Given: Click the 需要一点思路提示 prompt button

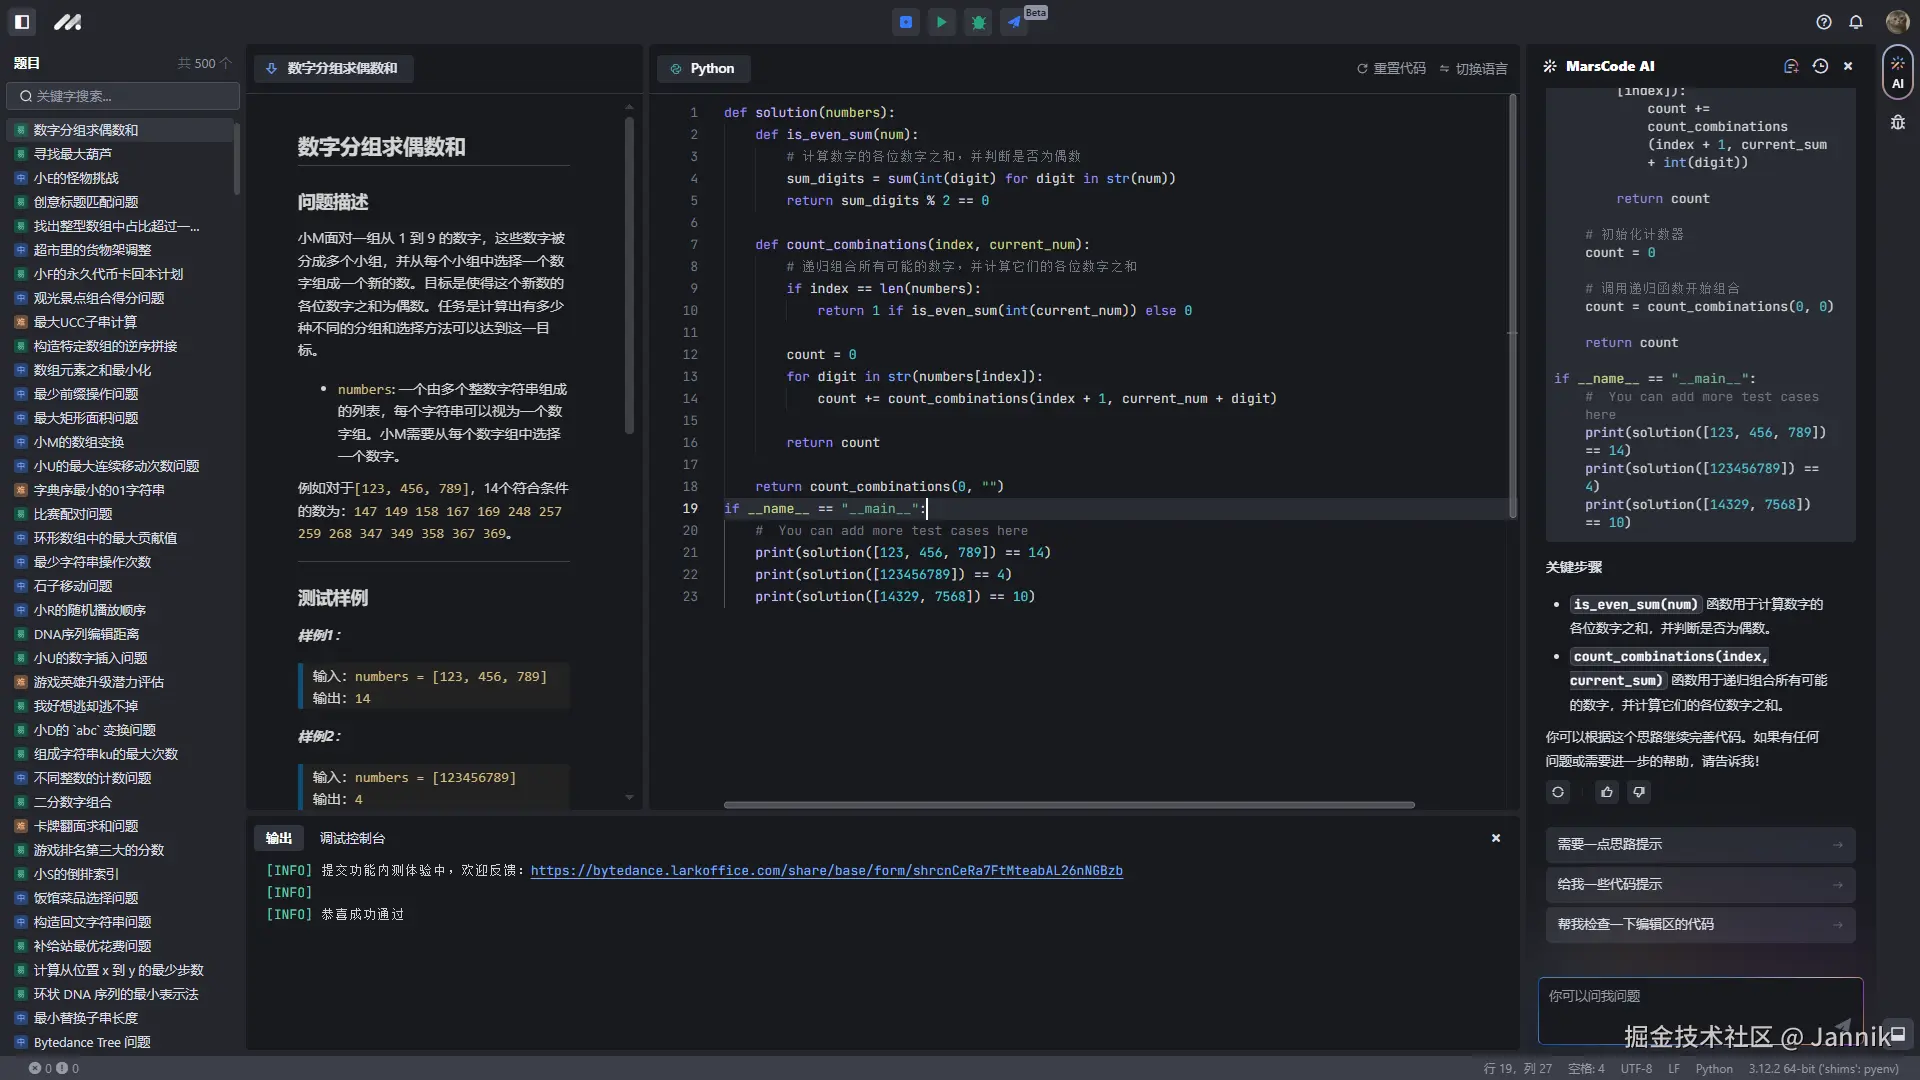Looking at the screenshot, I should coord(1699,844).
